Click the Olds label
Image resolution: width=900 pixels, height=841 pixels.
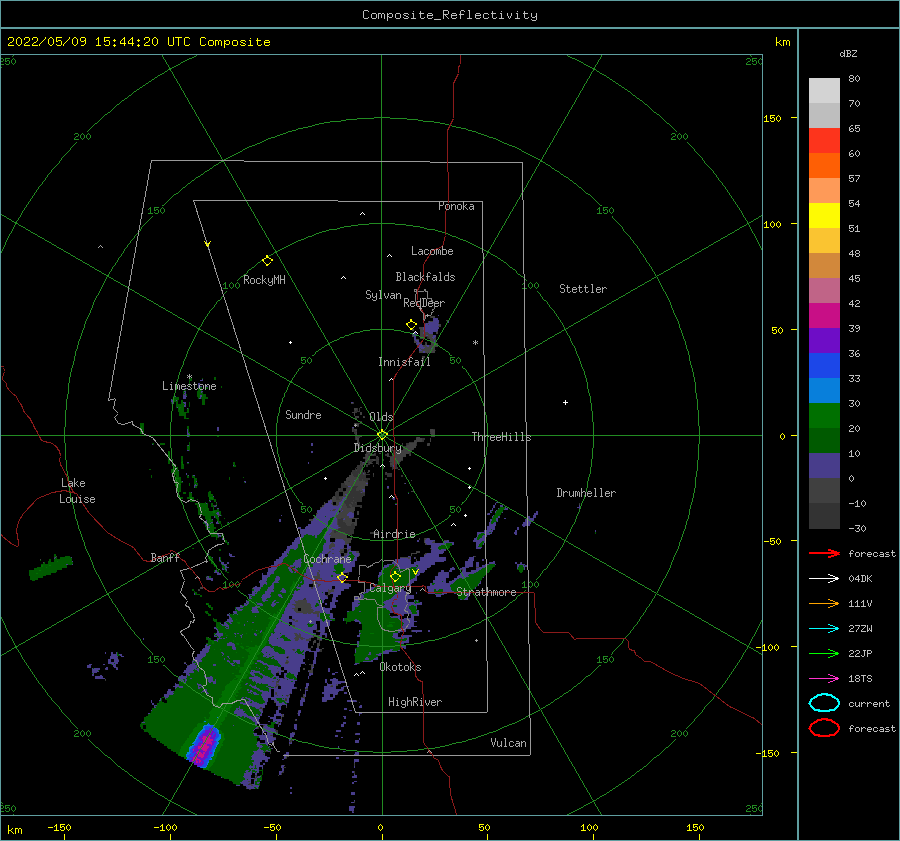[x=381, y=417]
